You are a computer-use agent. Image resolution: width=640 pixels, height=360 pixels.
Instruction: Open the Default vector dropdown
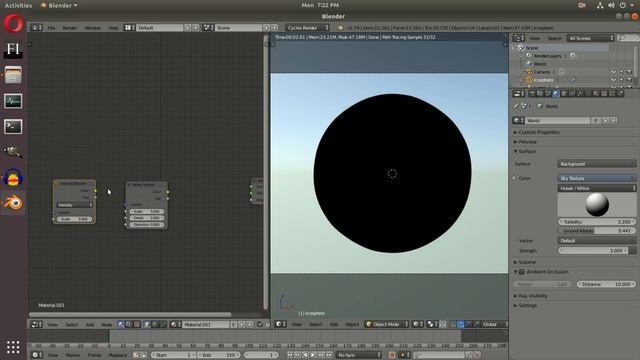597,241
